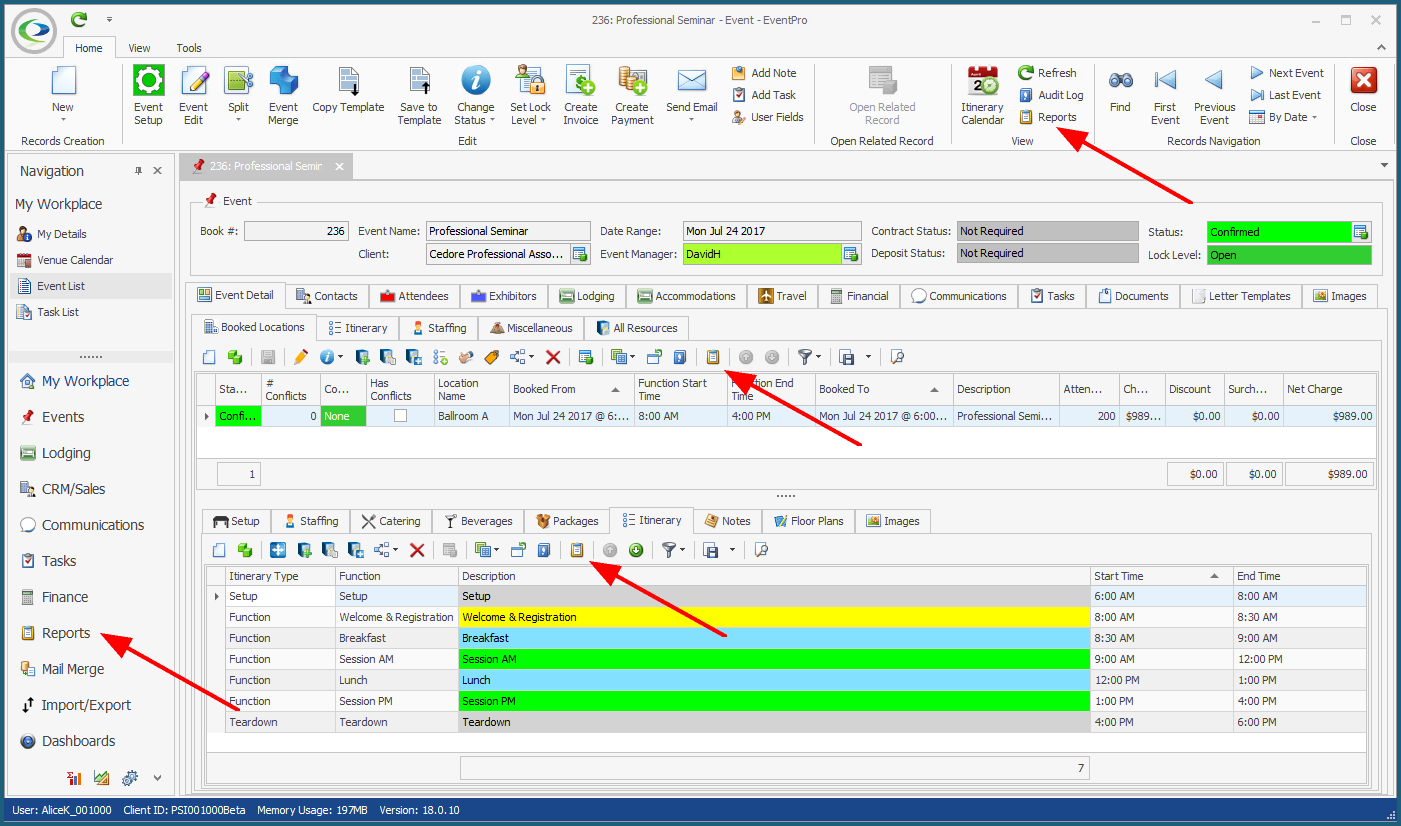Screen dimensions: 1401x826
Task: Click pencil edit icon in Booked Locations toolbar
Action: point(300,357)
